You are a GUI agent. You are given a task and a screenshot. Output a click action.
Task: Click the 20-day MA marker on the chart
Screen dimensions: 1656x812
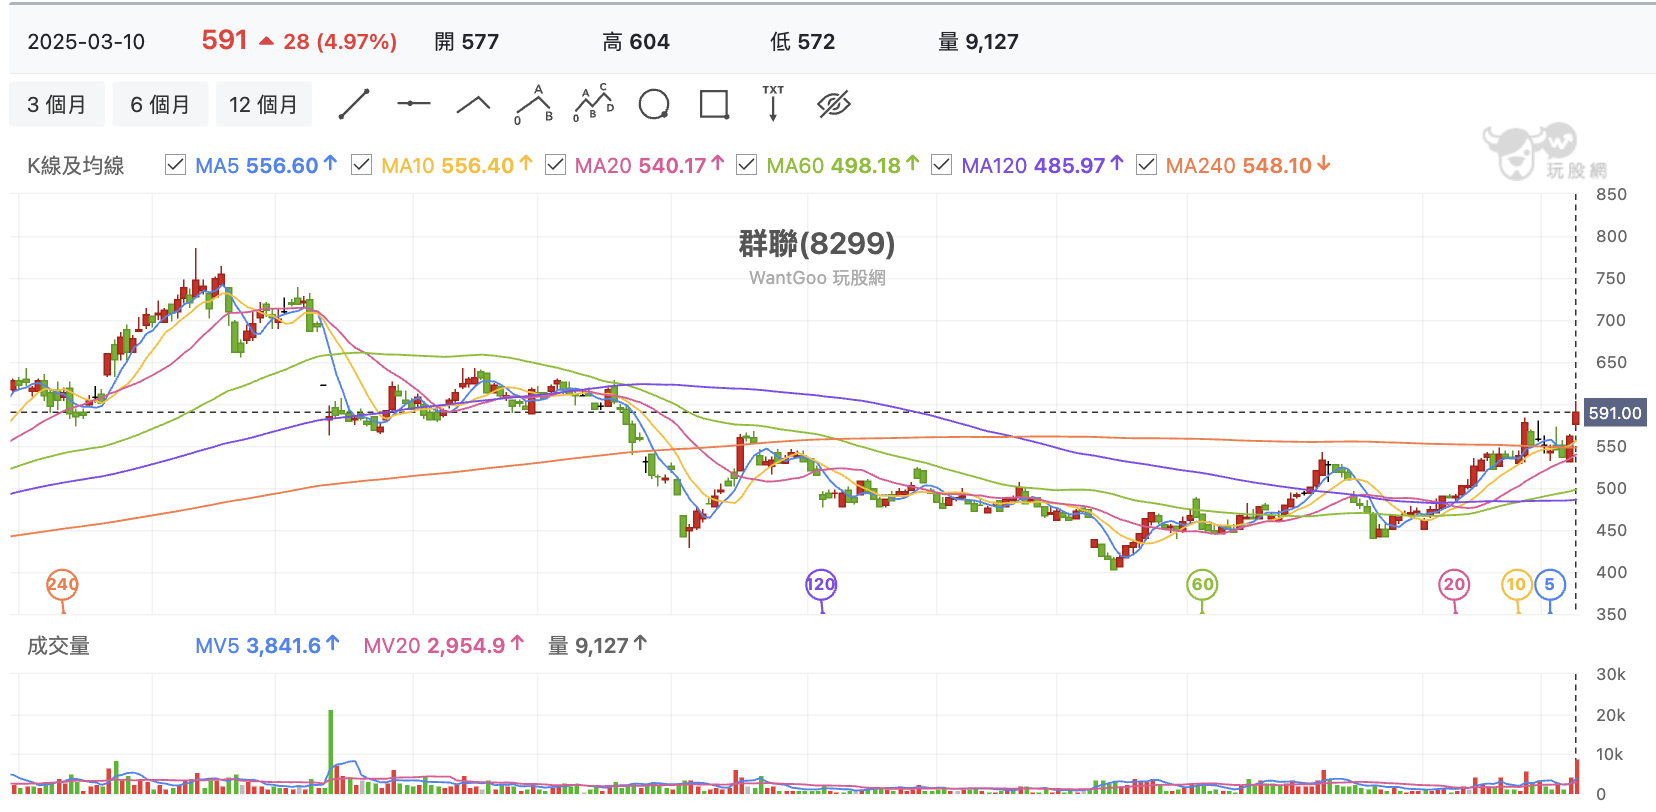pyautogui.click(x=1454, y=585)
